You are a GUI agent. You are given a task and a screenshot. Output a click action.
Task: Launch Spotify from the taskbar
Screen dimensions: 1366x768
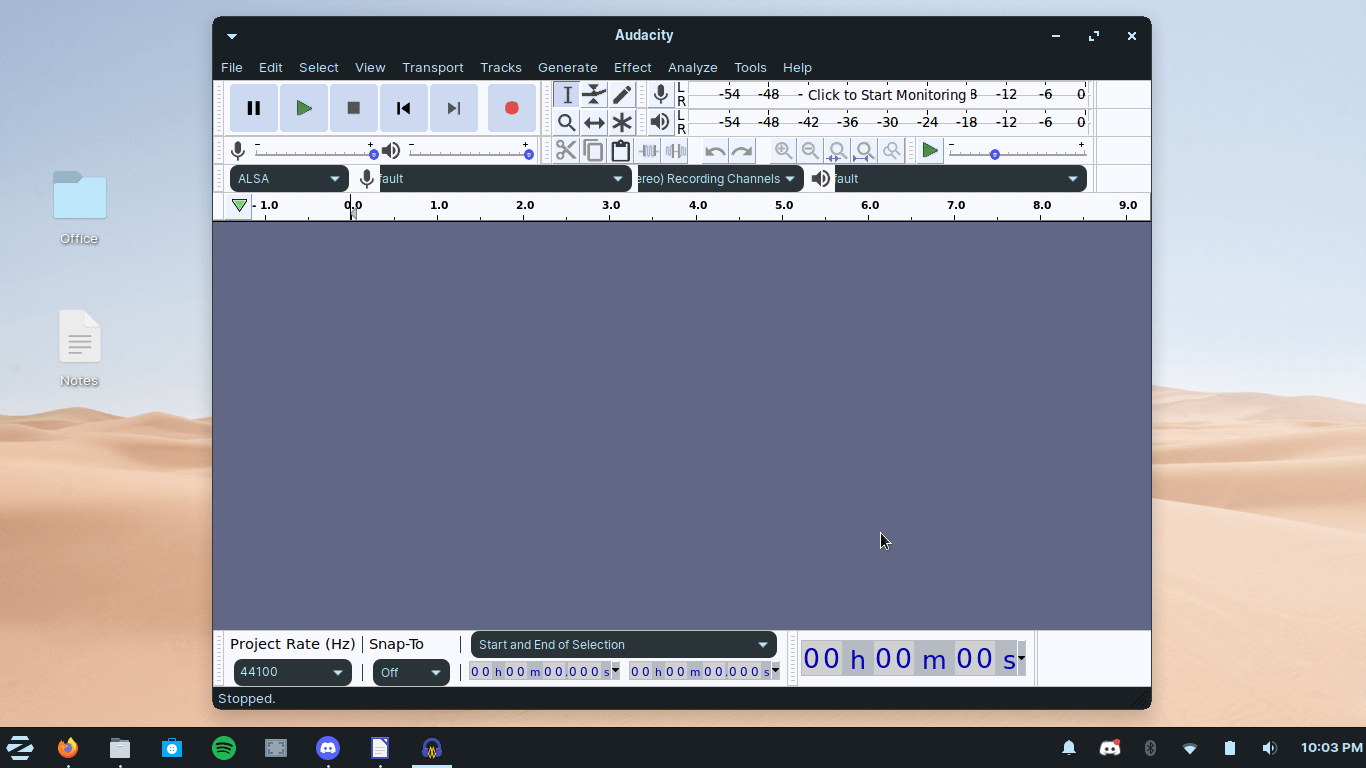coord(224,748)
